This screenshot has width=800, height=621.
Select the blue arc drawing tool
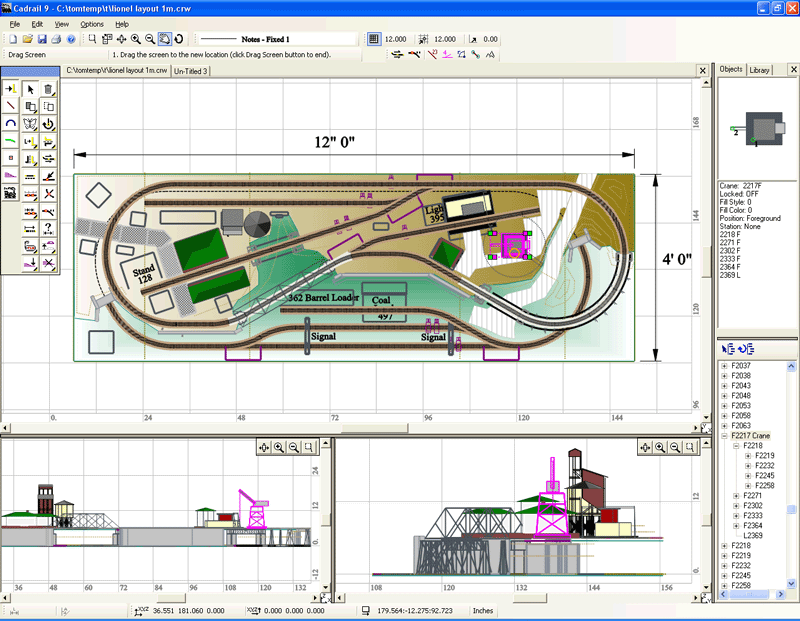click(11, 123)
